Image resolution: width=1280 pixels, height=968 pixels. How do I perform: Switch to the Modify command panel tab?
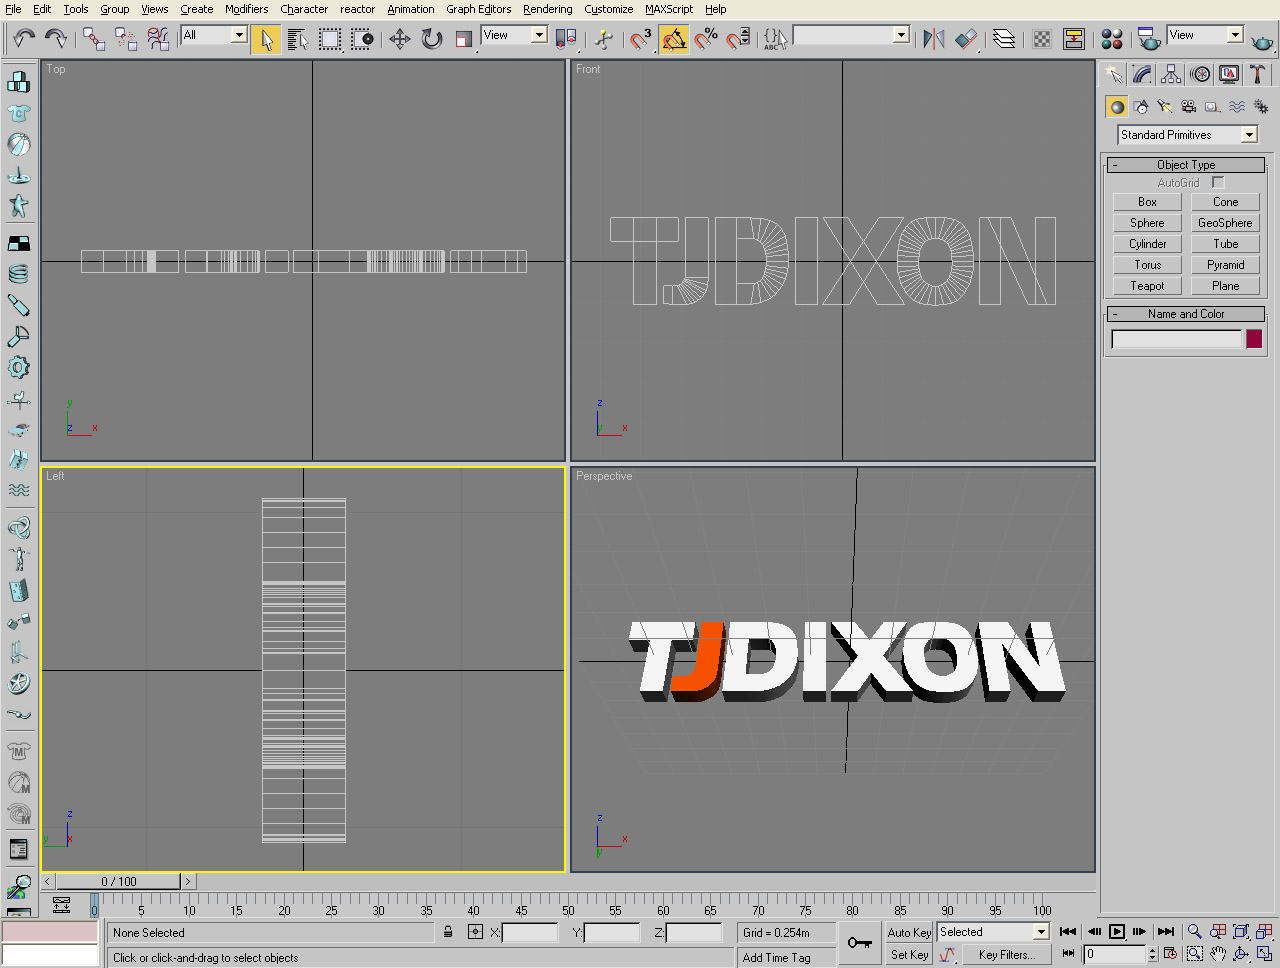1142,74
